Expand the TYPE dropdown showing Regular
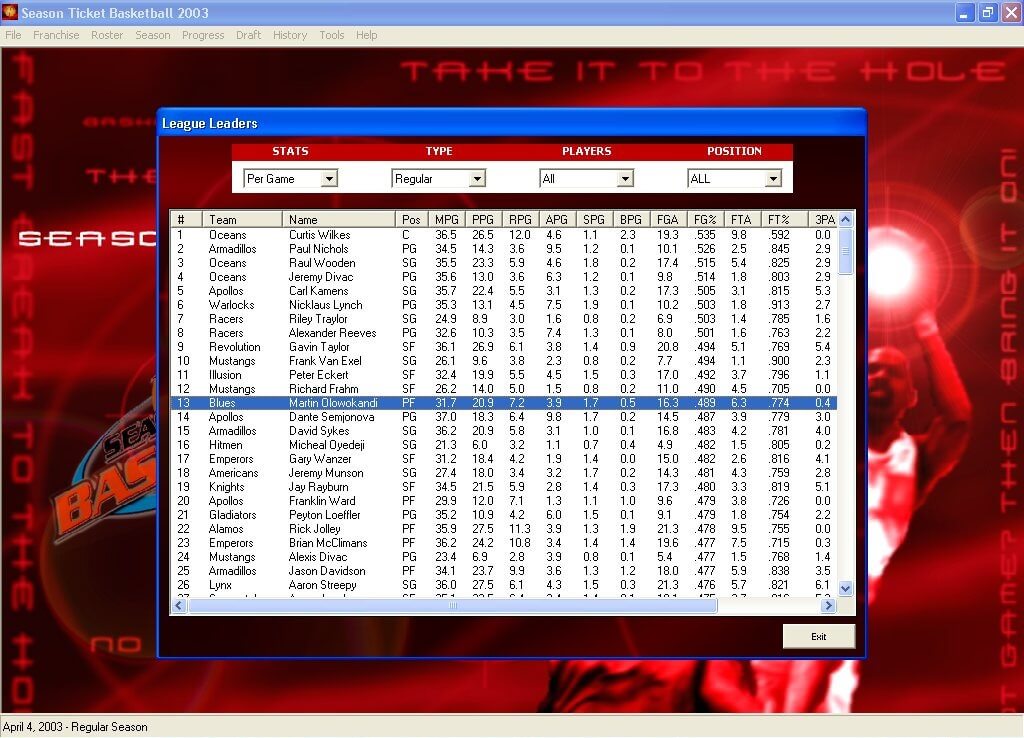This screenshot has height=738, width=1024. [477, 178]
